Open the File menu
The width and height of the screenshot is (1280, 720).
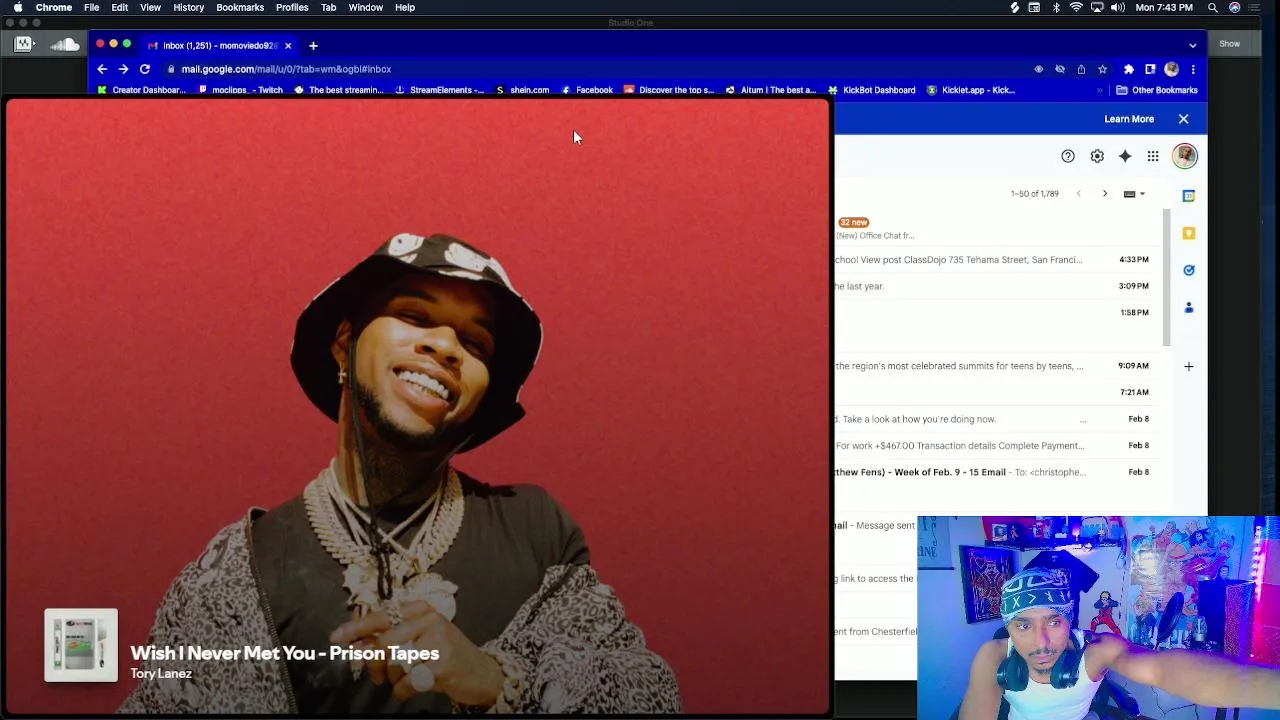pyautogui.click(x=91, y=7)
